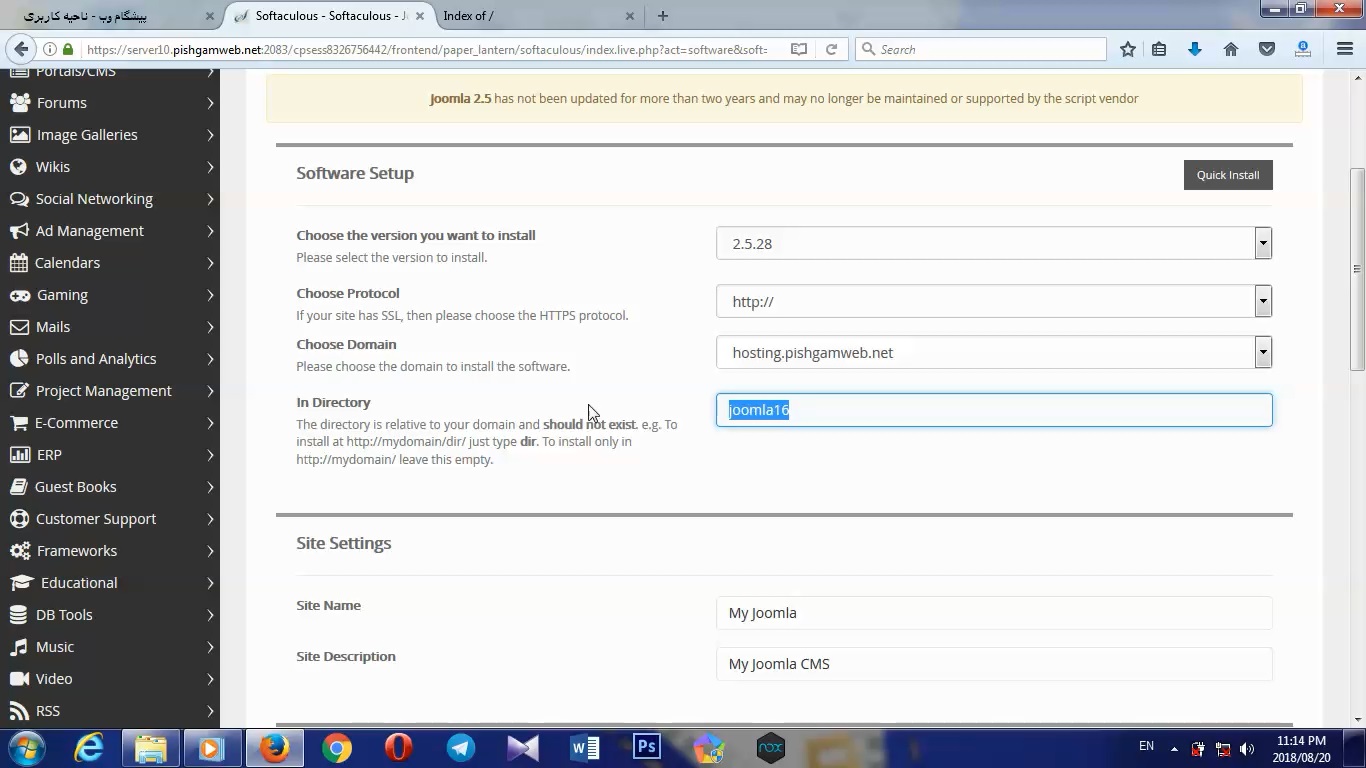The width and height of the screenshot is (1366, 768).
Task: Click the Video camera icon
Action: (18, 679)
